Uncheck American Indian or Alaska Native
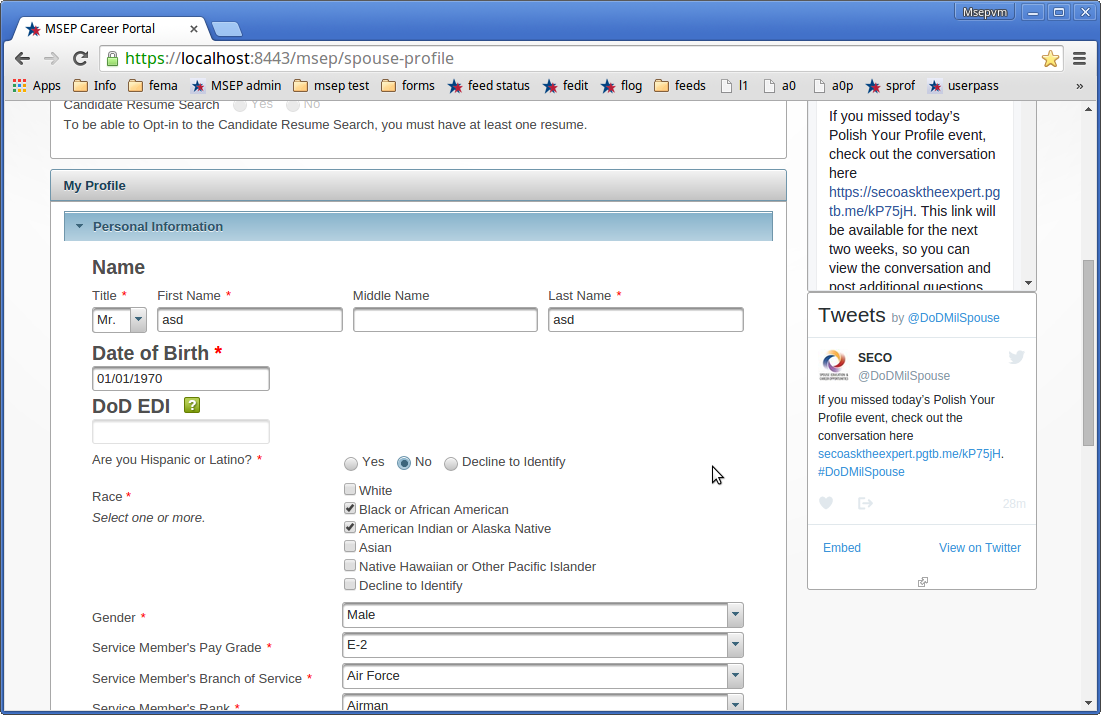This screenshot has width=1101, height=715. [x=350, y=527]
